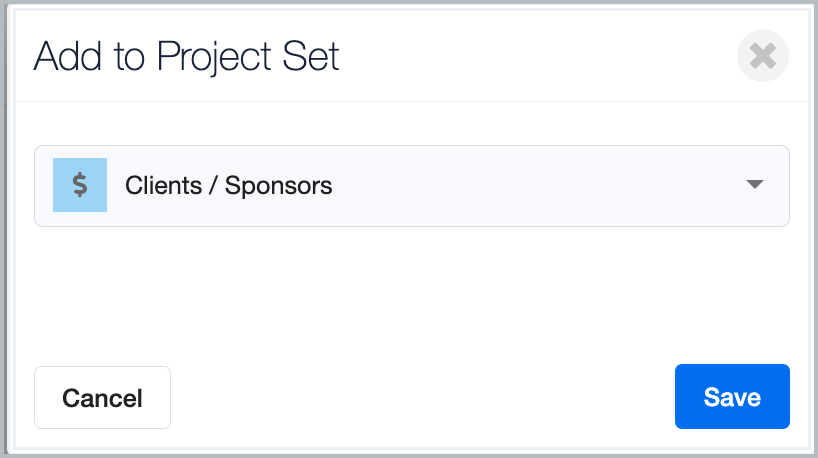Open the Clients / Sponsors combo box
818x458 pixels.
(412, 186)
